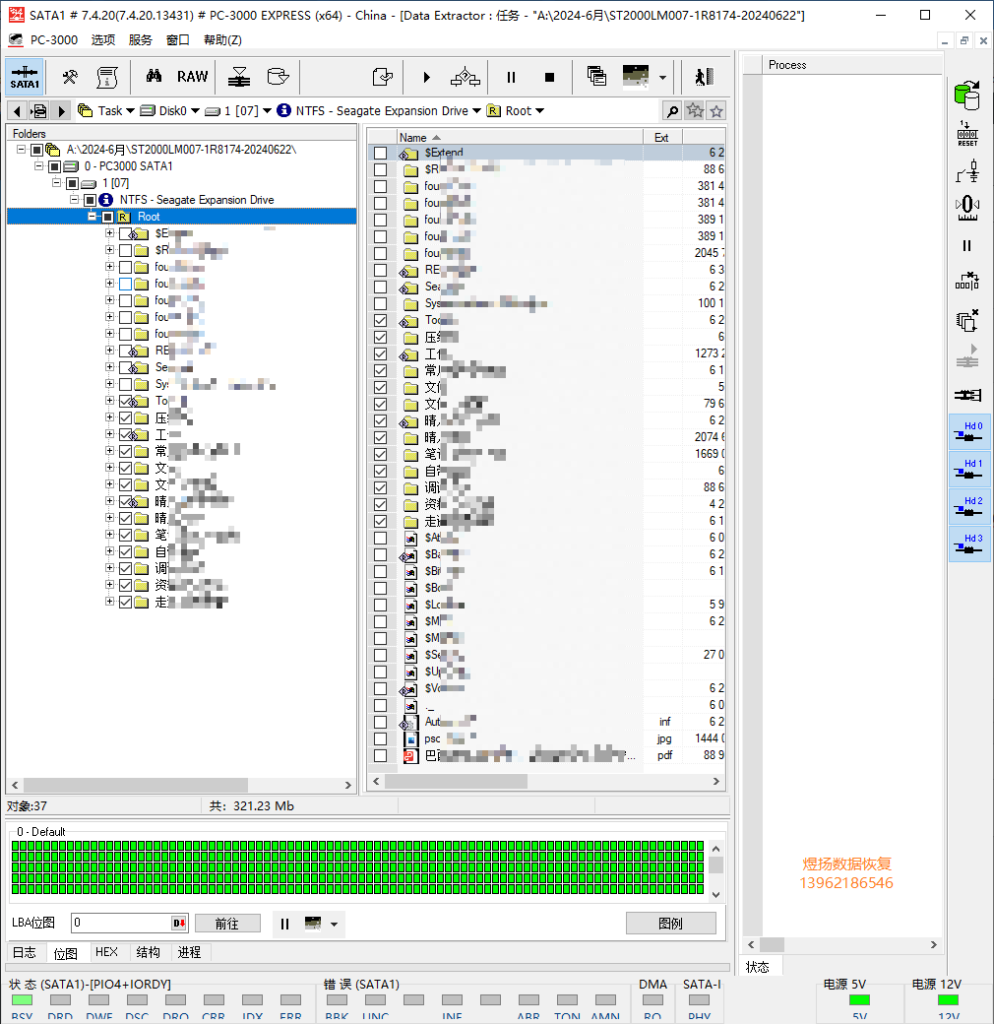Collapse the NTFS Seagate Expansion Drive node
The image size is (994, 1024).
point(74,199)
